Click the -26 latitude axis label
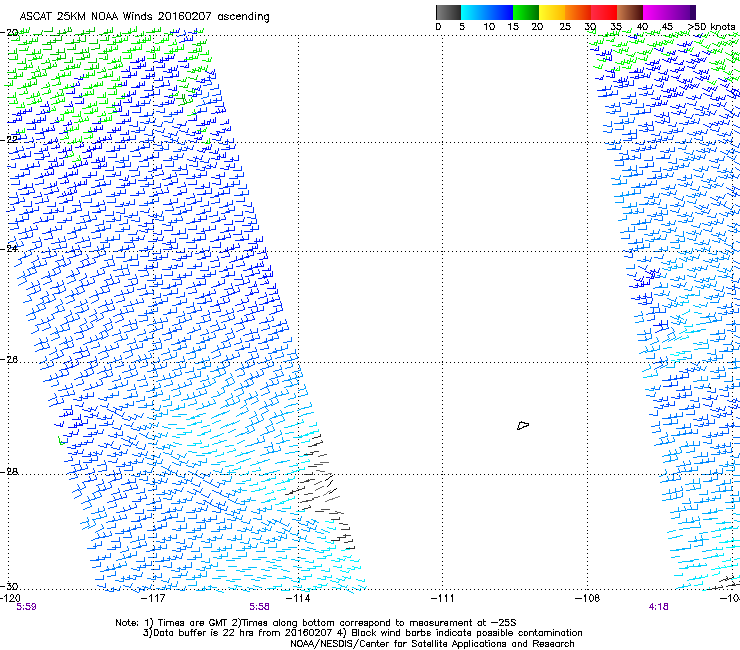The width and height of the screenshot is (740, 650). point(9,360)
